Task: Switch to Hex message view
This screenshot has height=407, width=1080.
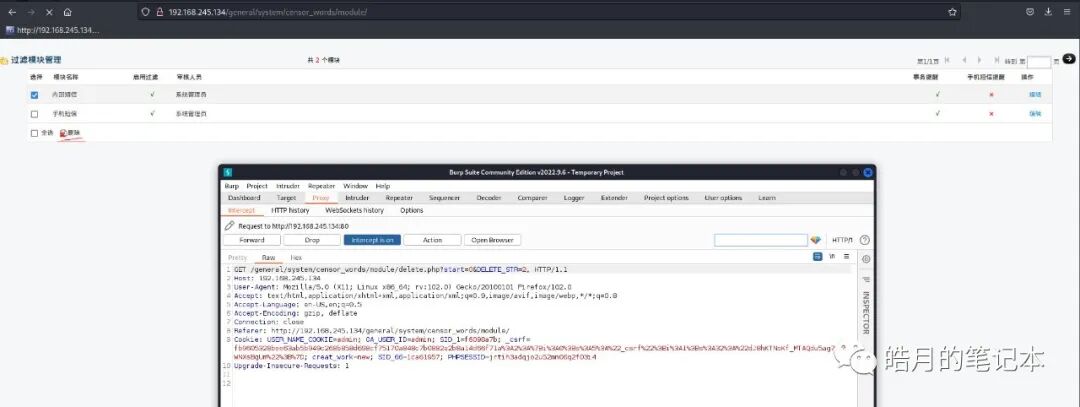Action: [x=296, y=258]
